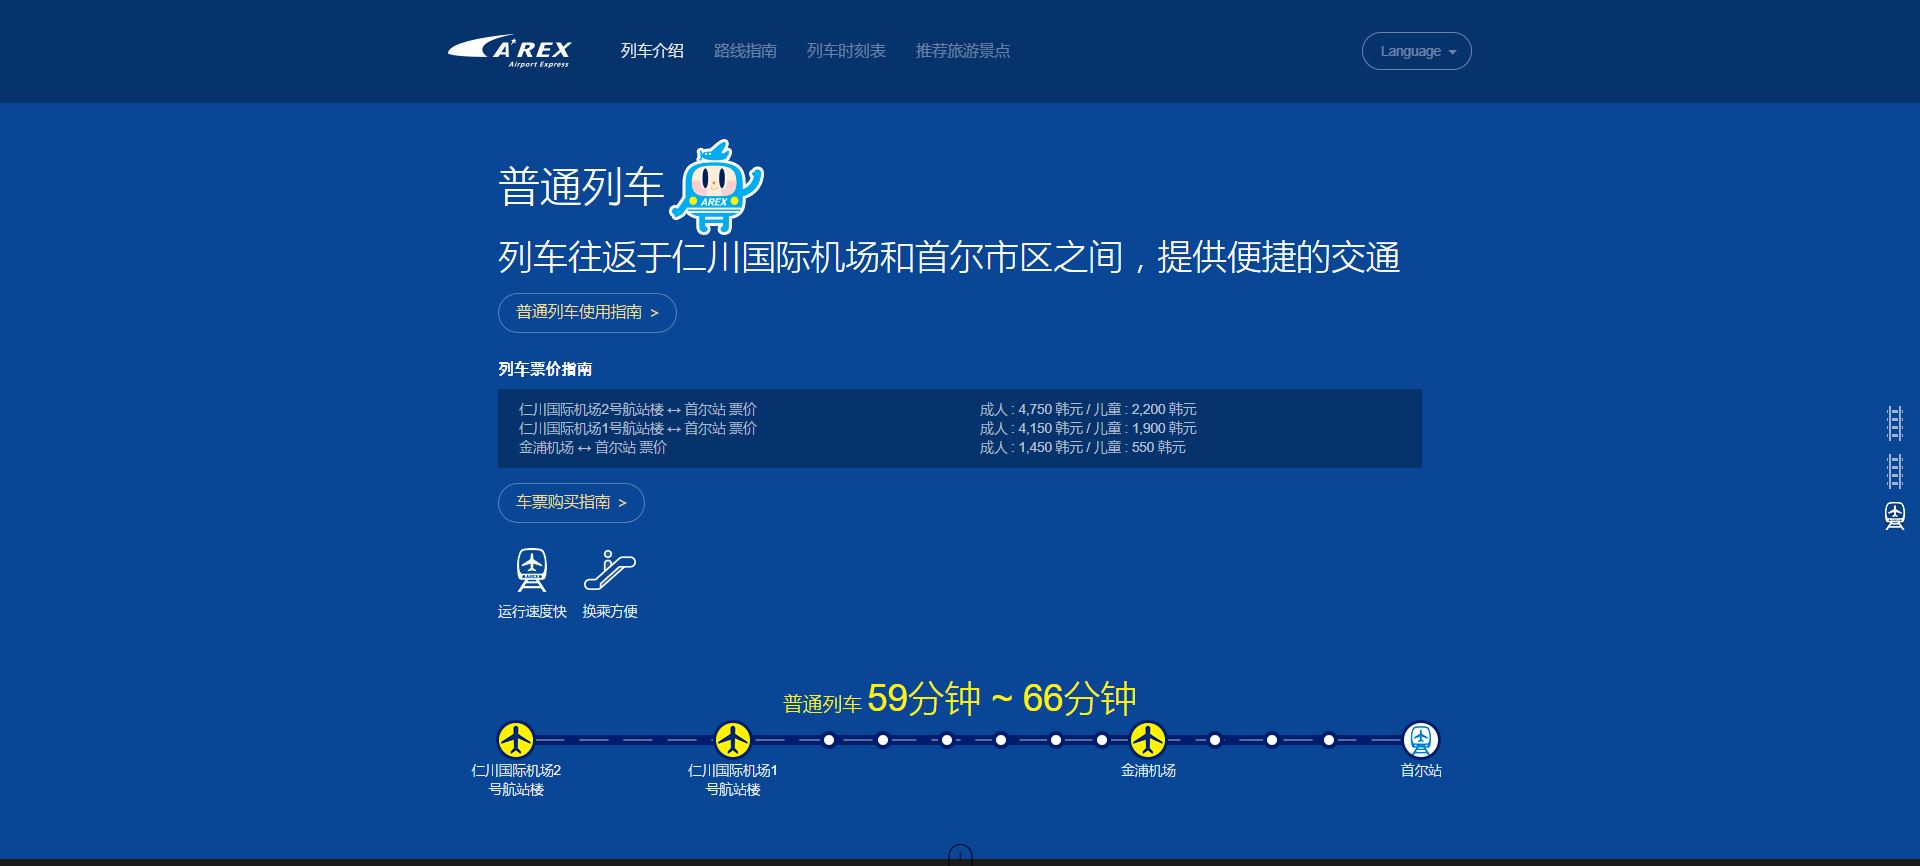Click the fare 成人 : 1,450 韩元 / 儿童 : 550 韩元
Viewport: 1920px width, 866px height.
tap(1082, 447)
